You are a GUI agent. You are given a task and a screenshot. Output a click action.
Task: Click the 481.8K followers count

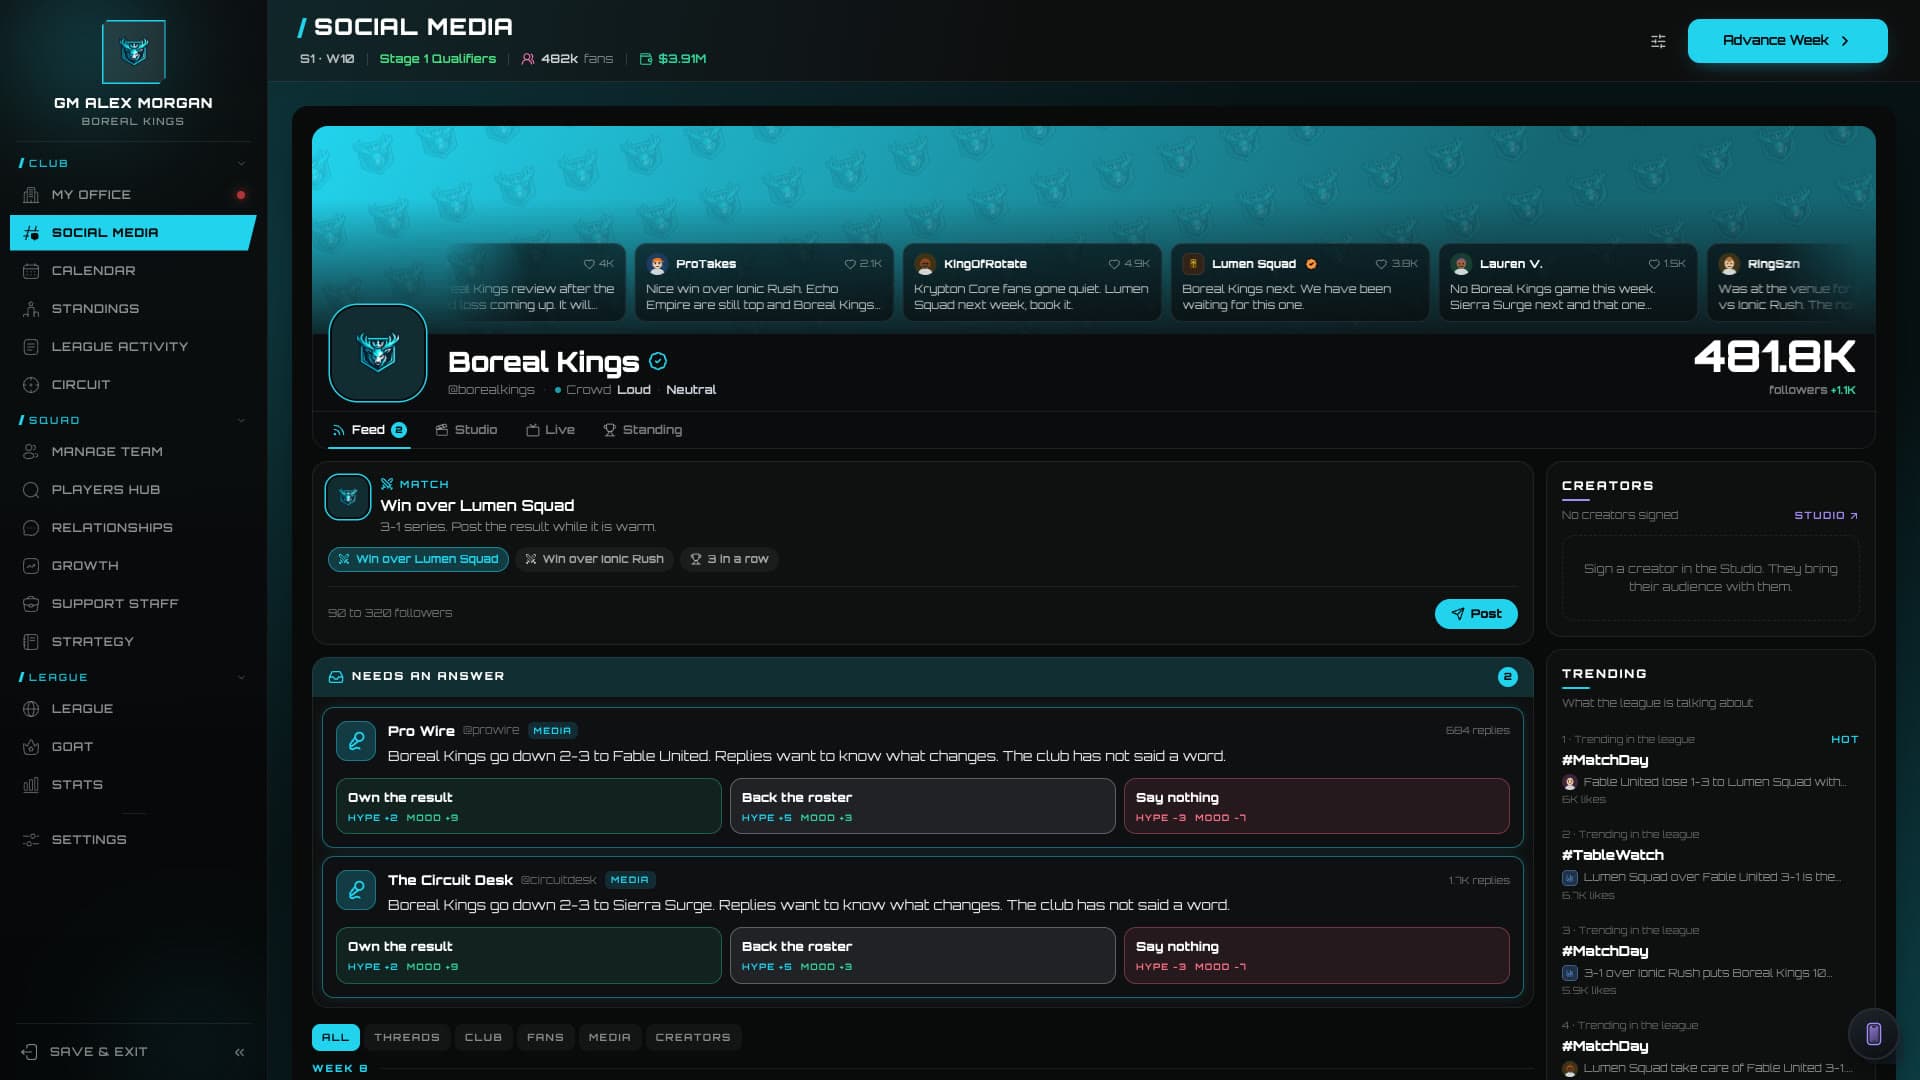click(x=1775, y=357)
